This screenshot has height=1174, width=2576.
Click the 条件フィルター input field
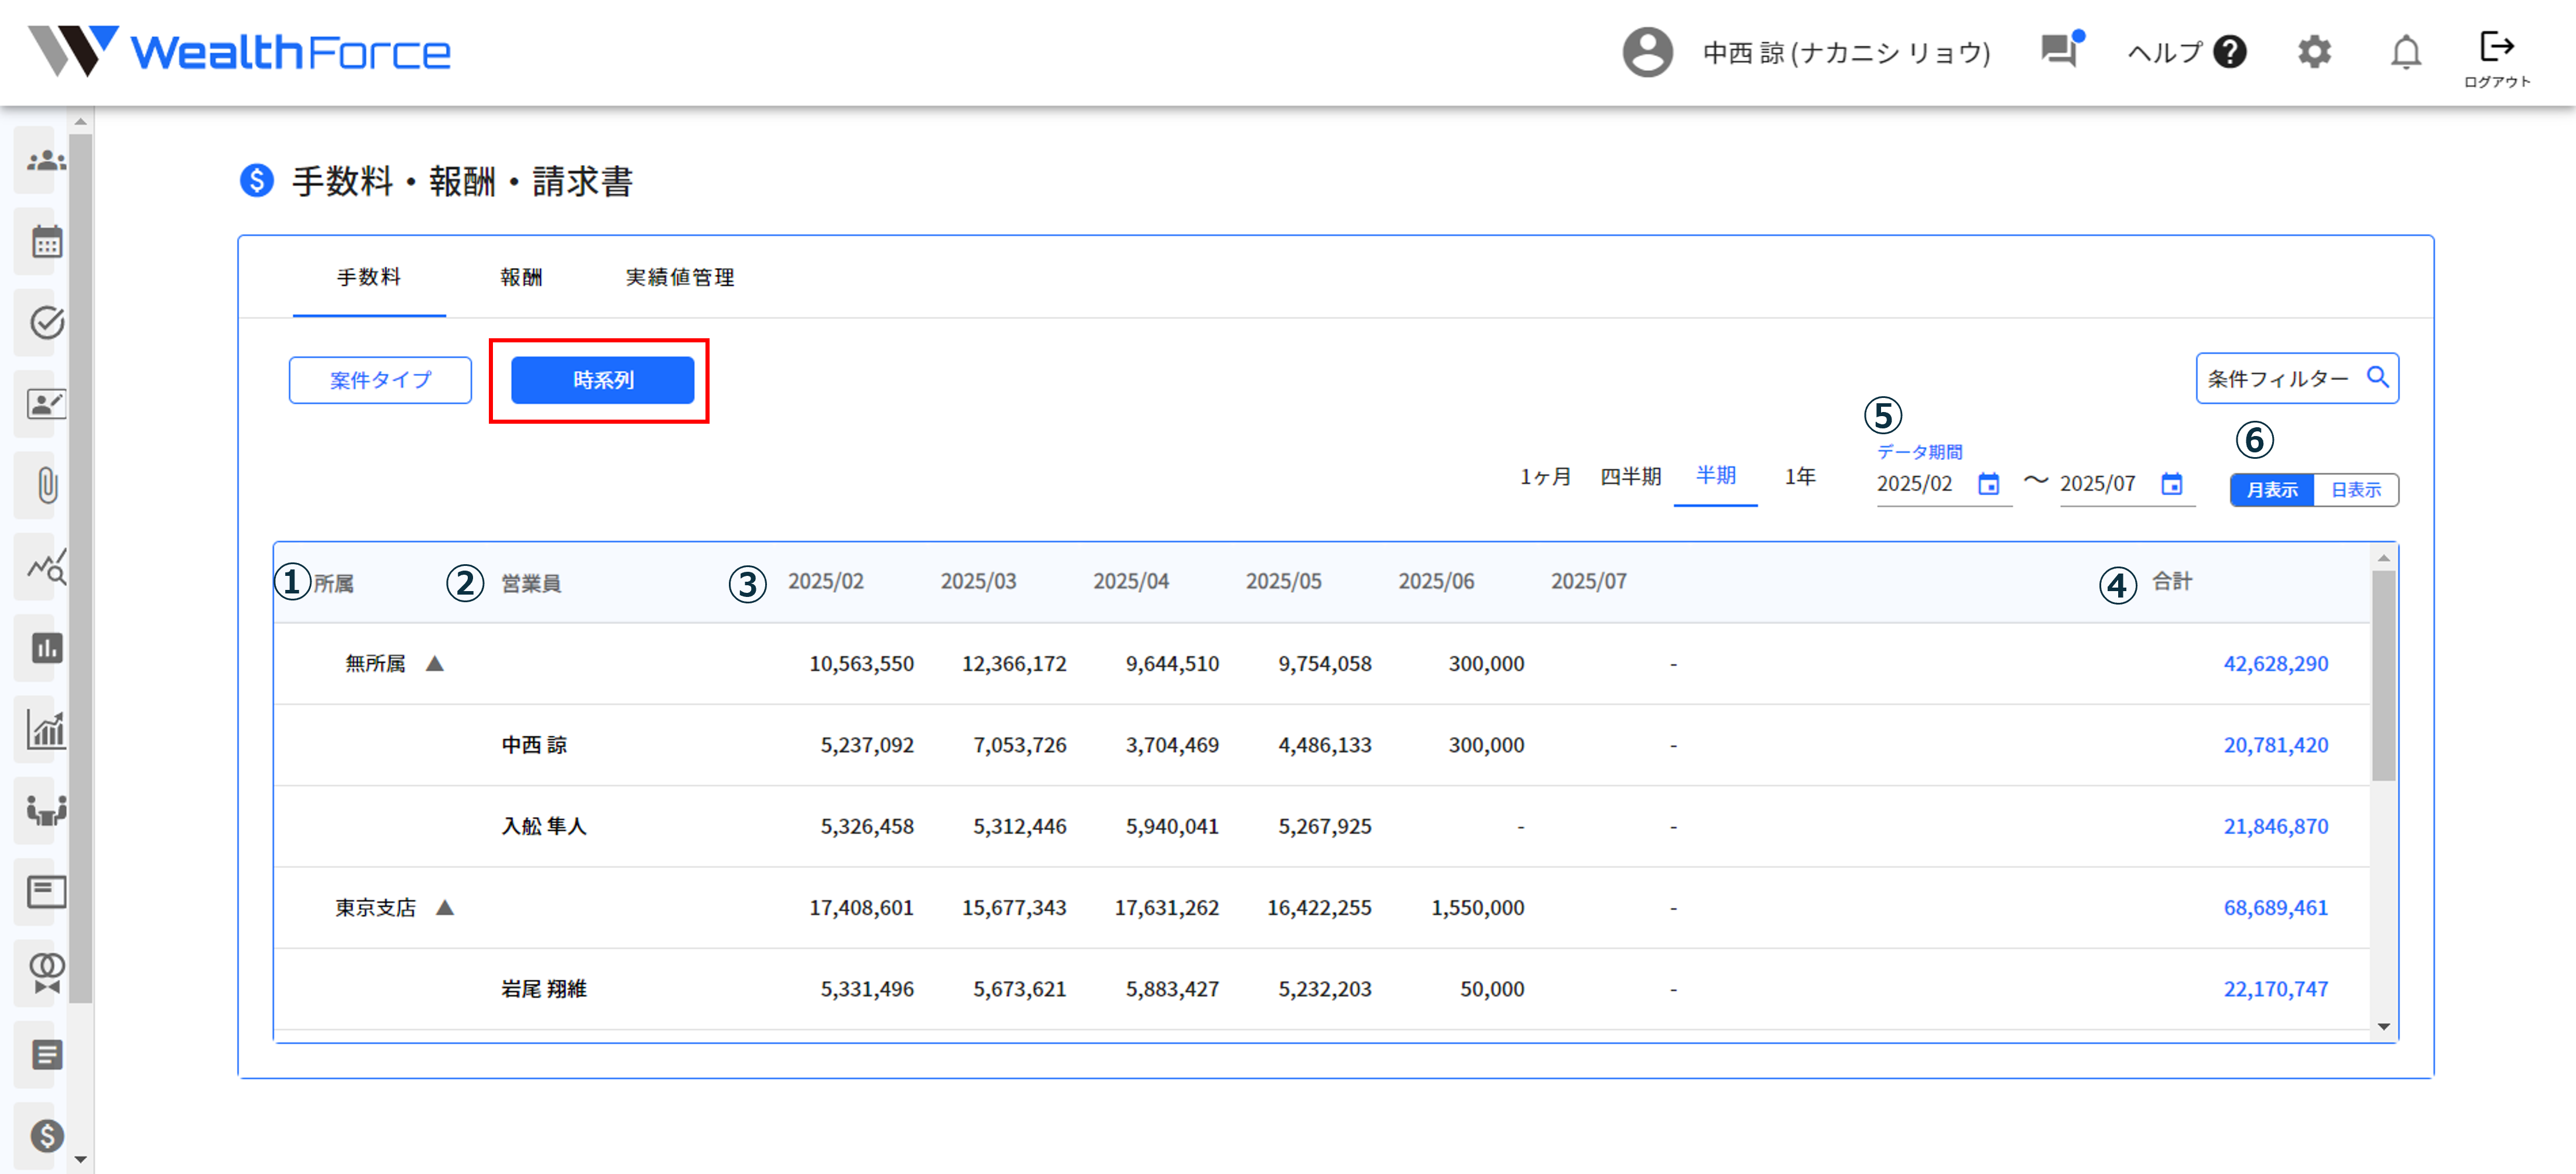(2296, 378)
